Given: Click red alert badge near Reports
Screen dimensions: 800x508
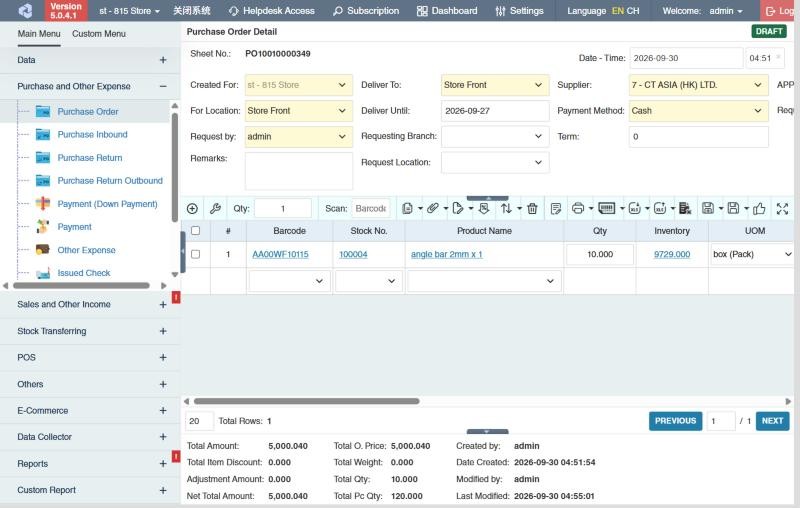Looking at the screenshot, I should pyautogui.click(x=176, y=456).
